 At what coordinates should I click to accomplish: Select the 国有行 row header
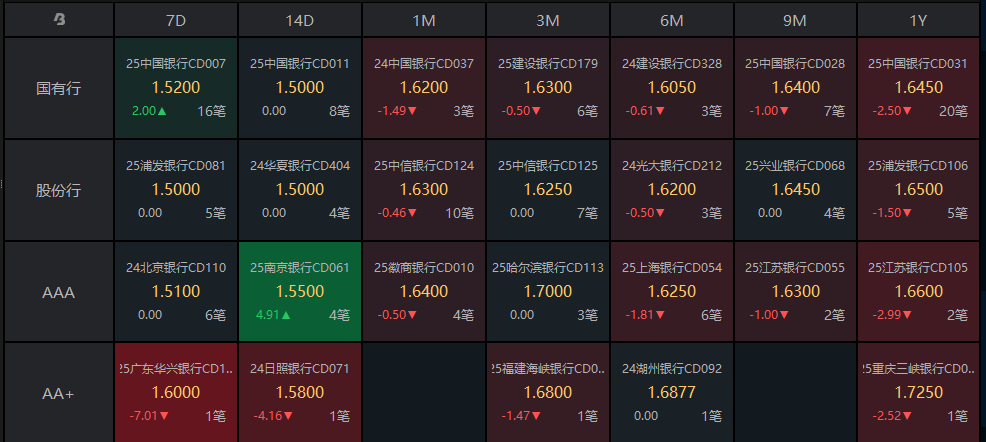(x=59, y=88)
